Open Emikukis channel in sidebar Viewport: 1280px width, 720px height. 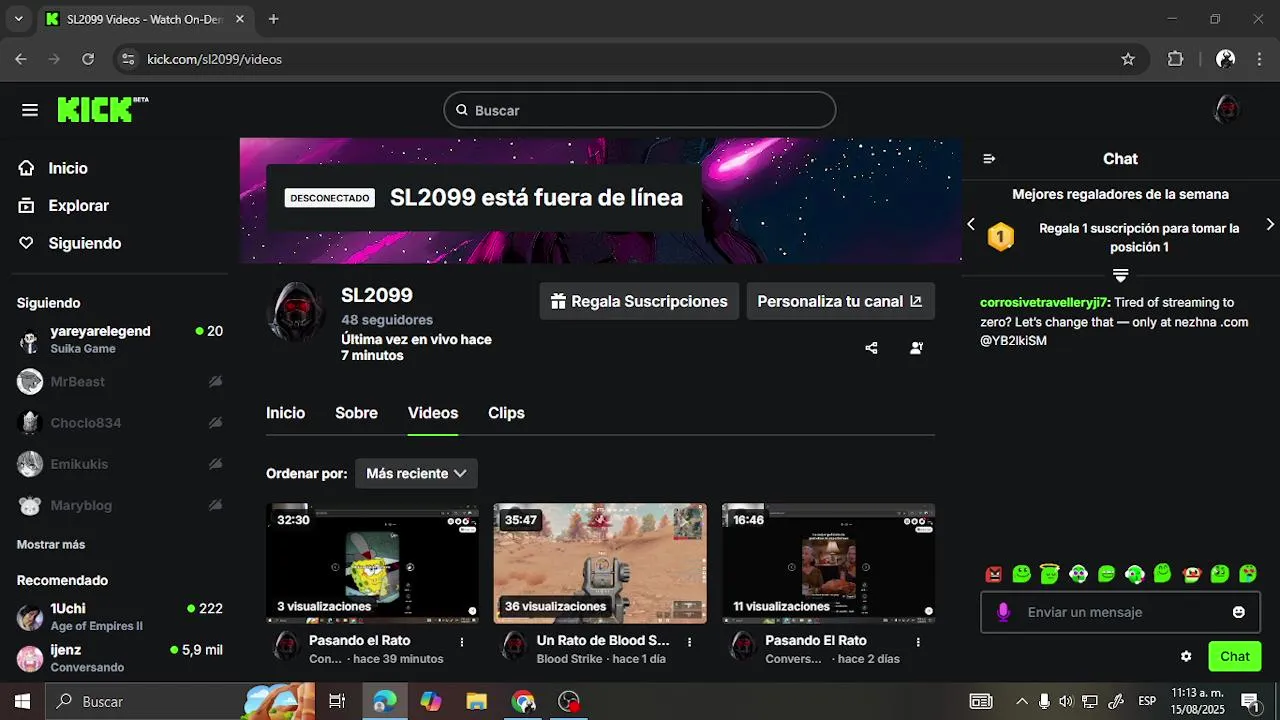pyautogui.click(x=120, y=464)
